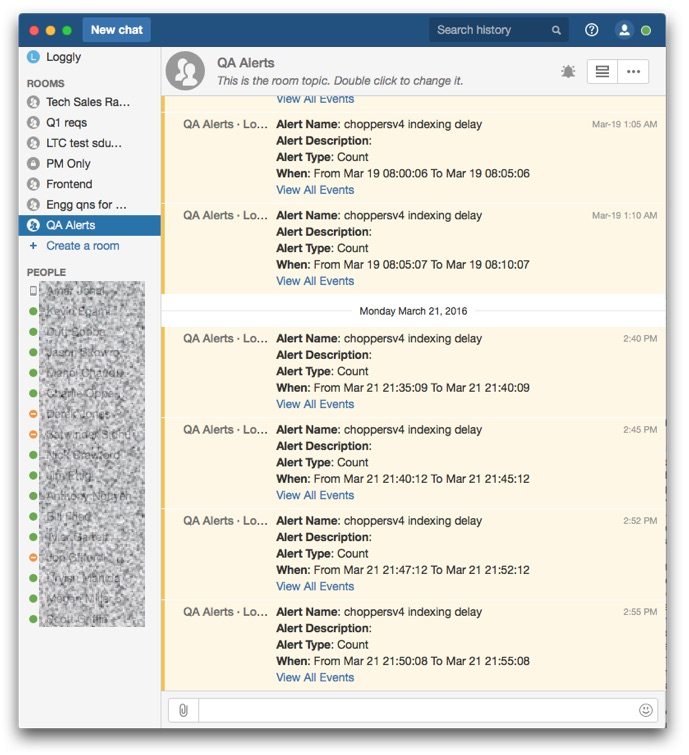
Task: Click the QA Alerts room avatar icon
Action: click(x=186, y=71)
